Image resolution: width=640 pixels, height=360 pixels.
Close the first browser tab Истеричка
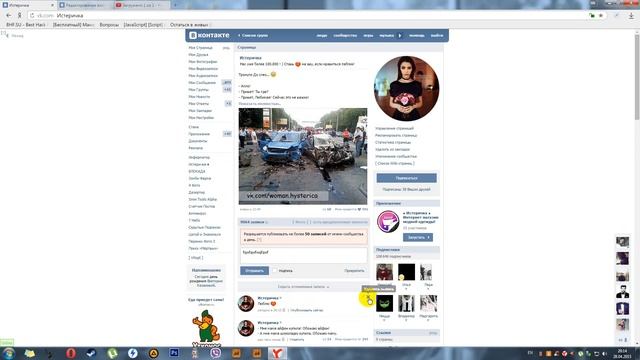[52, 5]
